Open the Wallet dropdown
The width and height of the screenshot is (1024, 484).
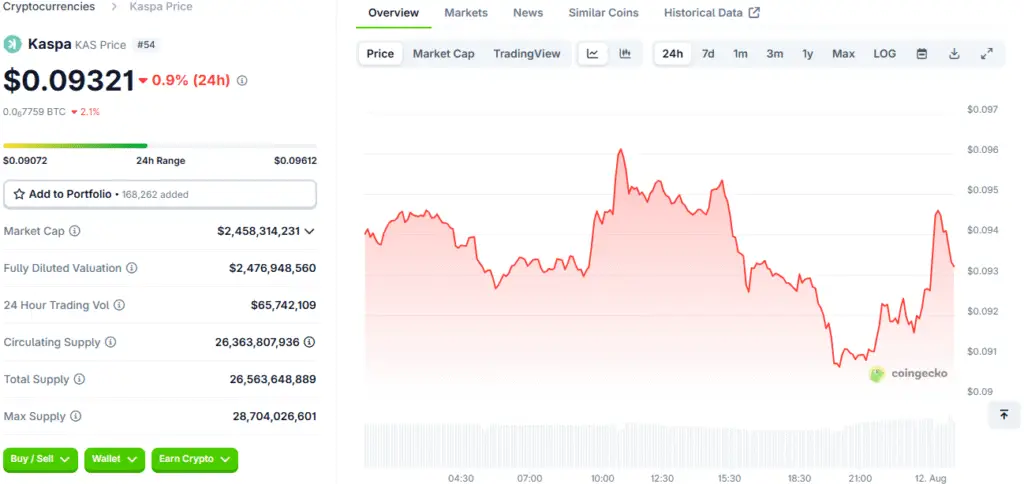pos(114,459)
